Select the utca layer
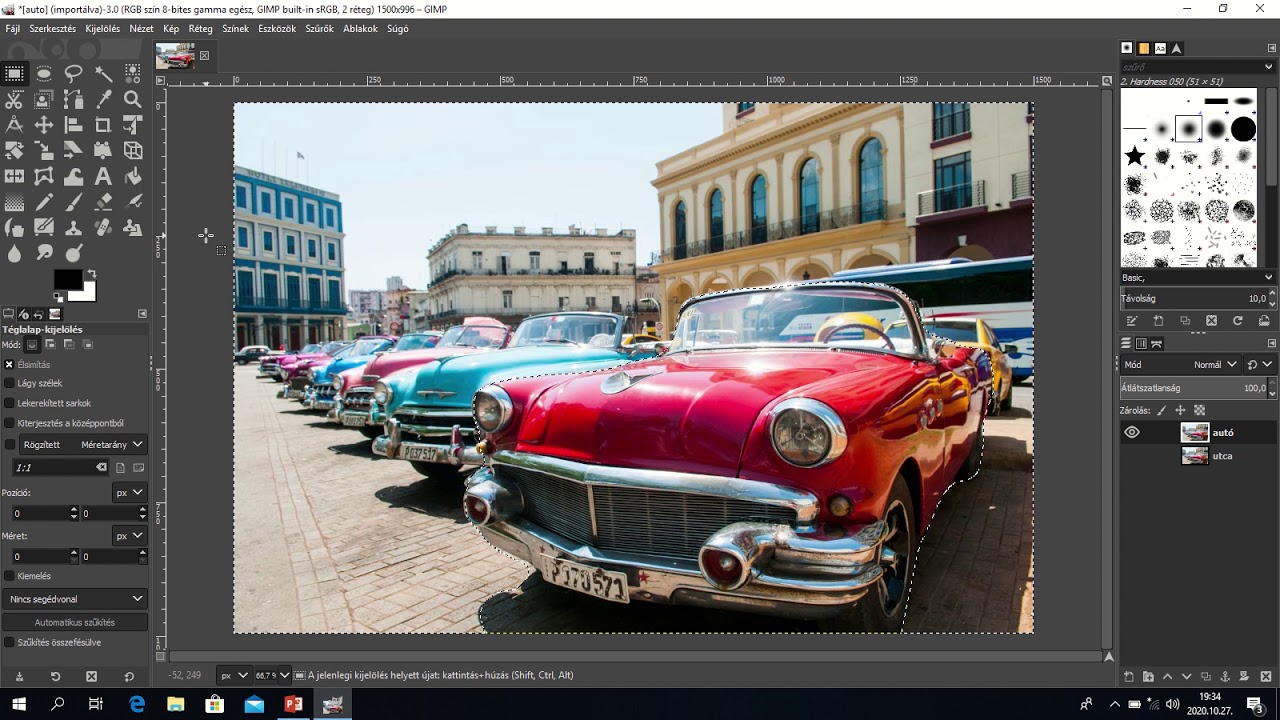Screen dimensions: 1280x720 (x=1198, y=456)
